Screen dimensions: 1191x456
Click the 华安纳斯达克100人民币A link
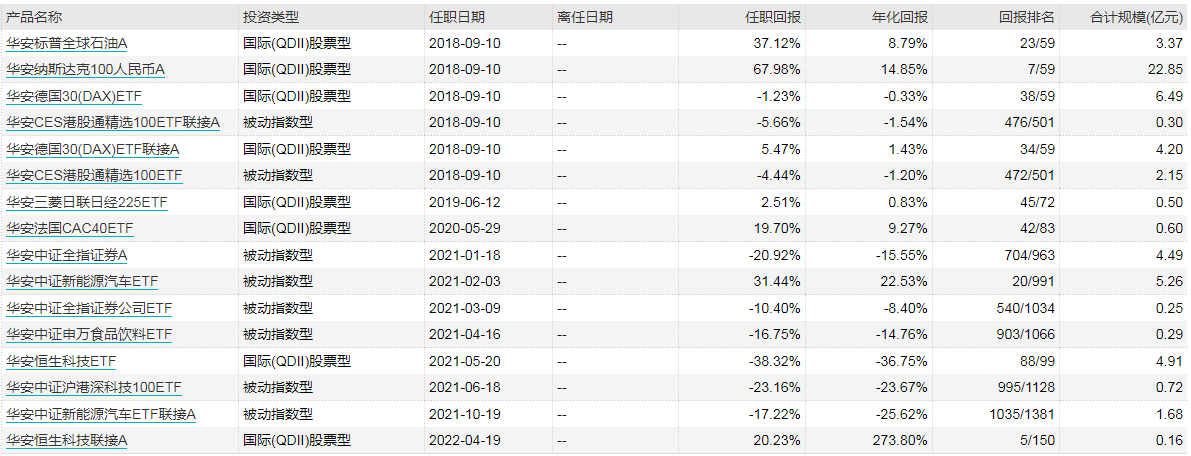coord(85,70)
